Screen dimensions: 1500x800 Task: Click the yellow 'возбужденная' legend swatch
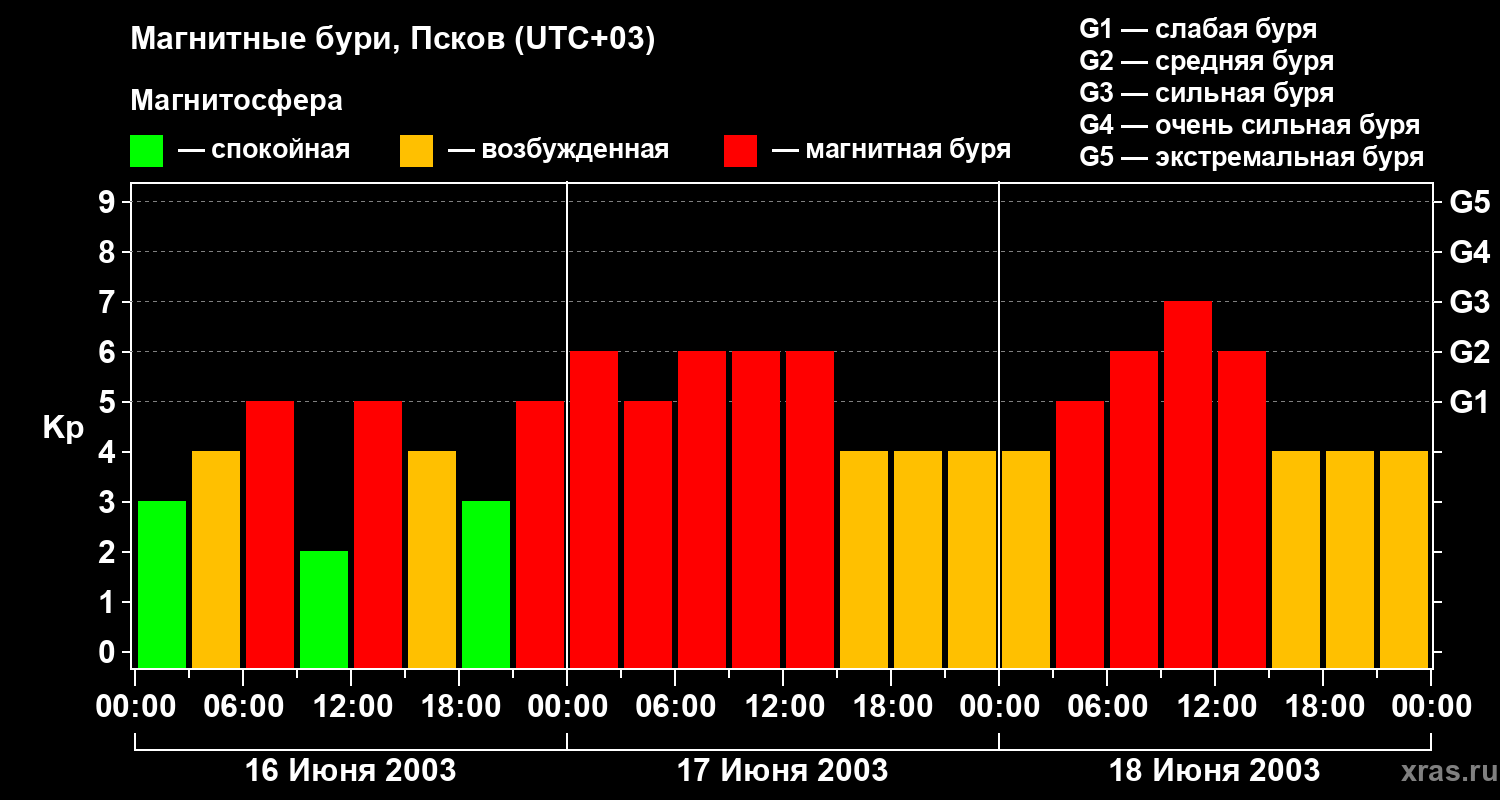point(416,151)
